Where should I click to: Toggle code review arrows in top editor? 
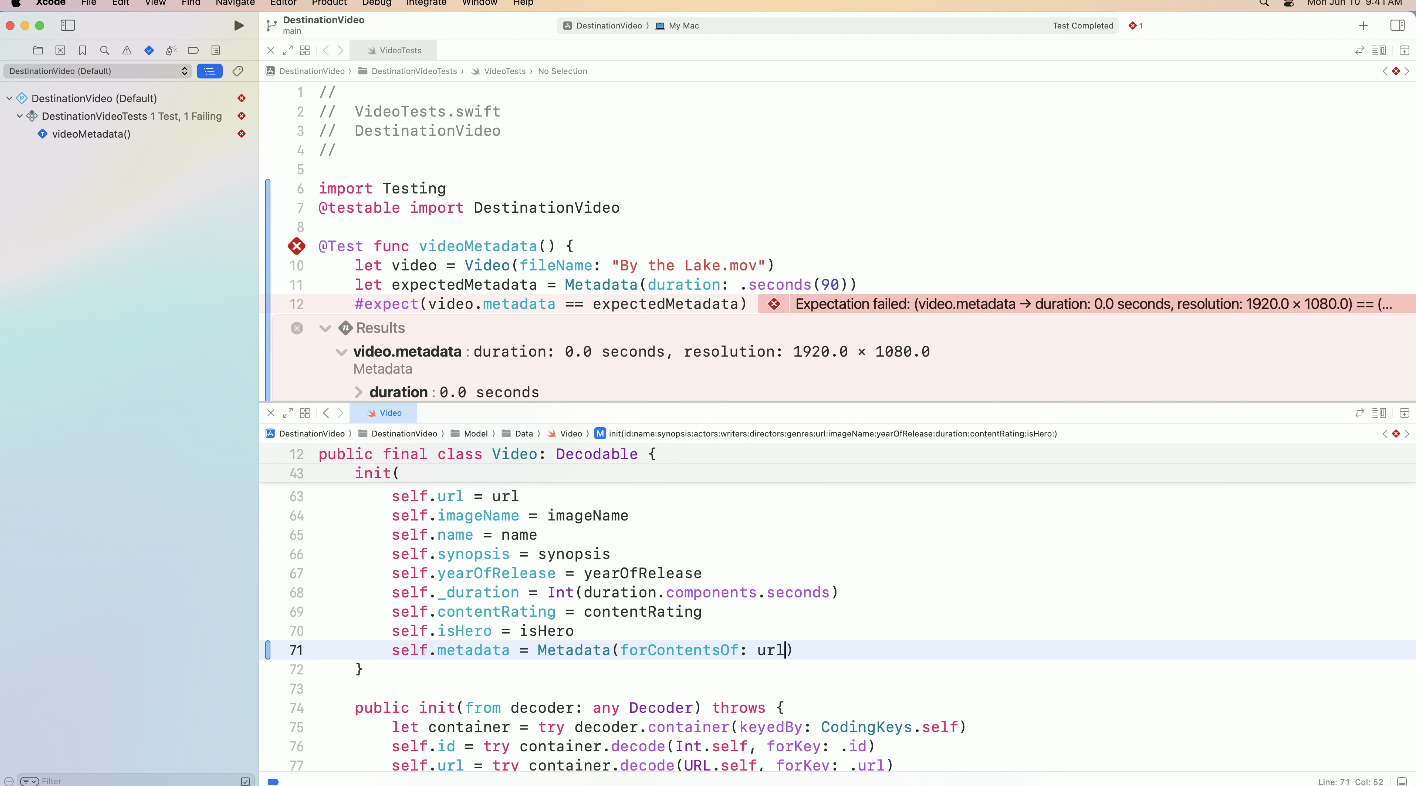(x=1360, y=50)
